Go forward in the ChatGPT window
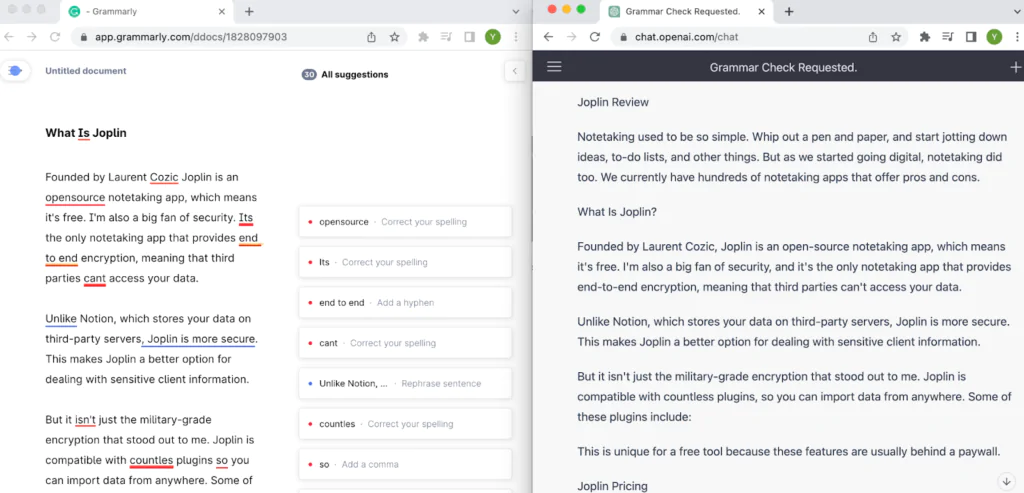This screenshot has width=1024, height=493. click(572, 37)
